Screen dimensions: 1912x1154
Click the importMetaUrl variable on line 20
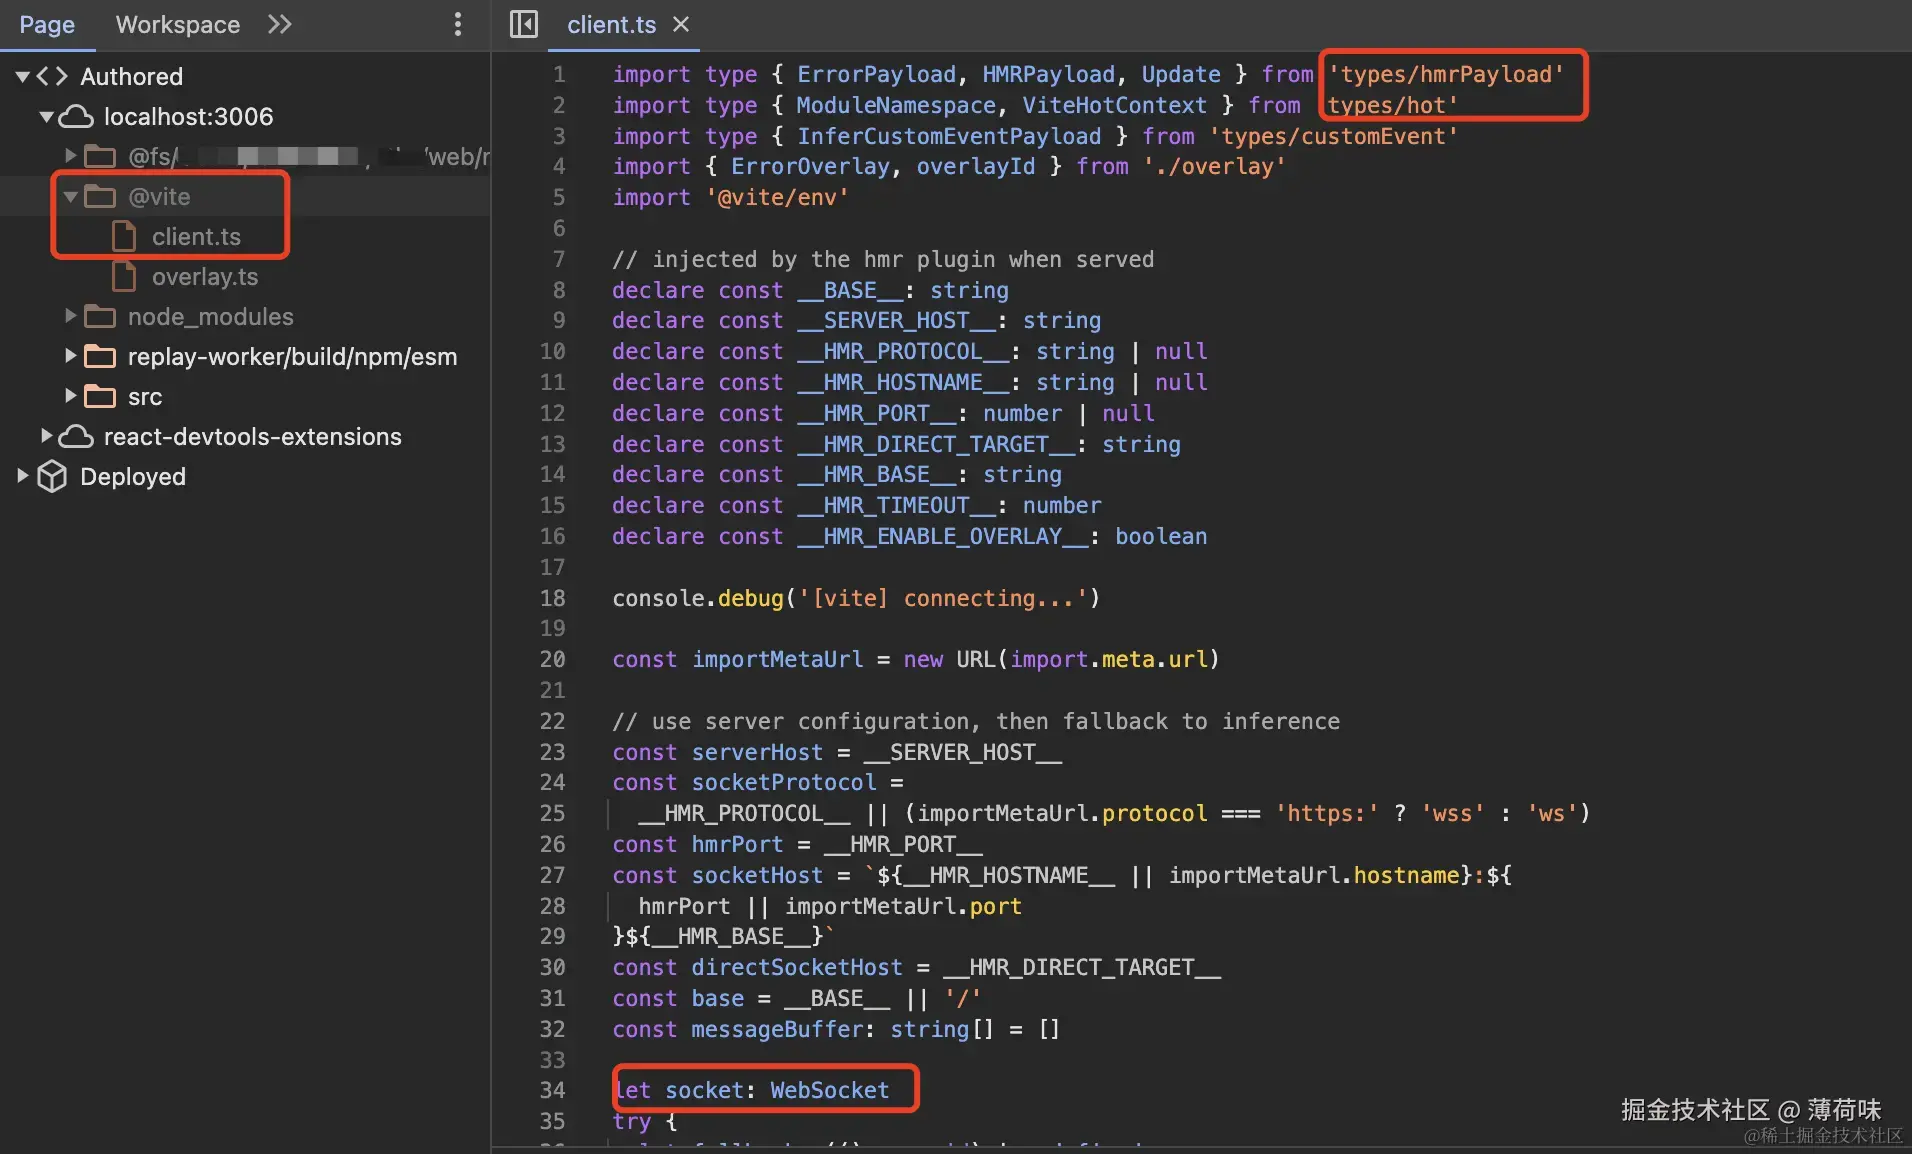click(x=777, y=660)
